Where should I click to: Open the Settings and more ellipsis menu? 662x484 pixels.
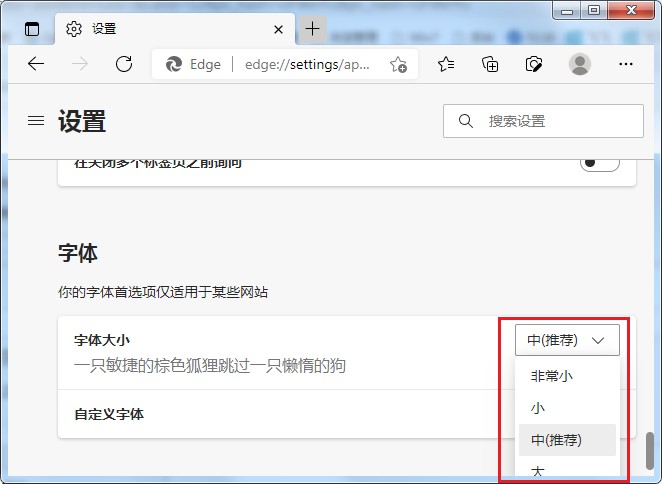pyautogui.click(x=626, y=64)
